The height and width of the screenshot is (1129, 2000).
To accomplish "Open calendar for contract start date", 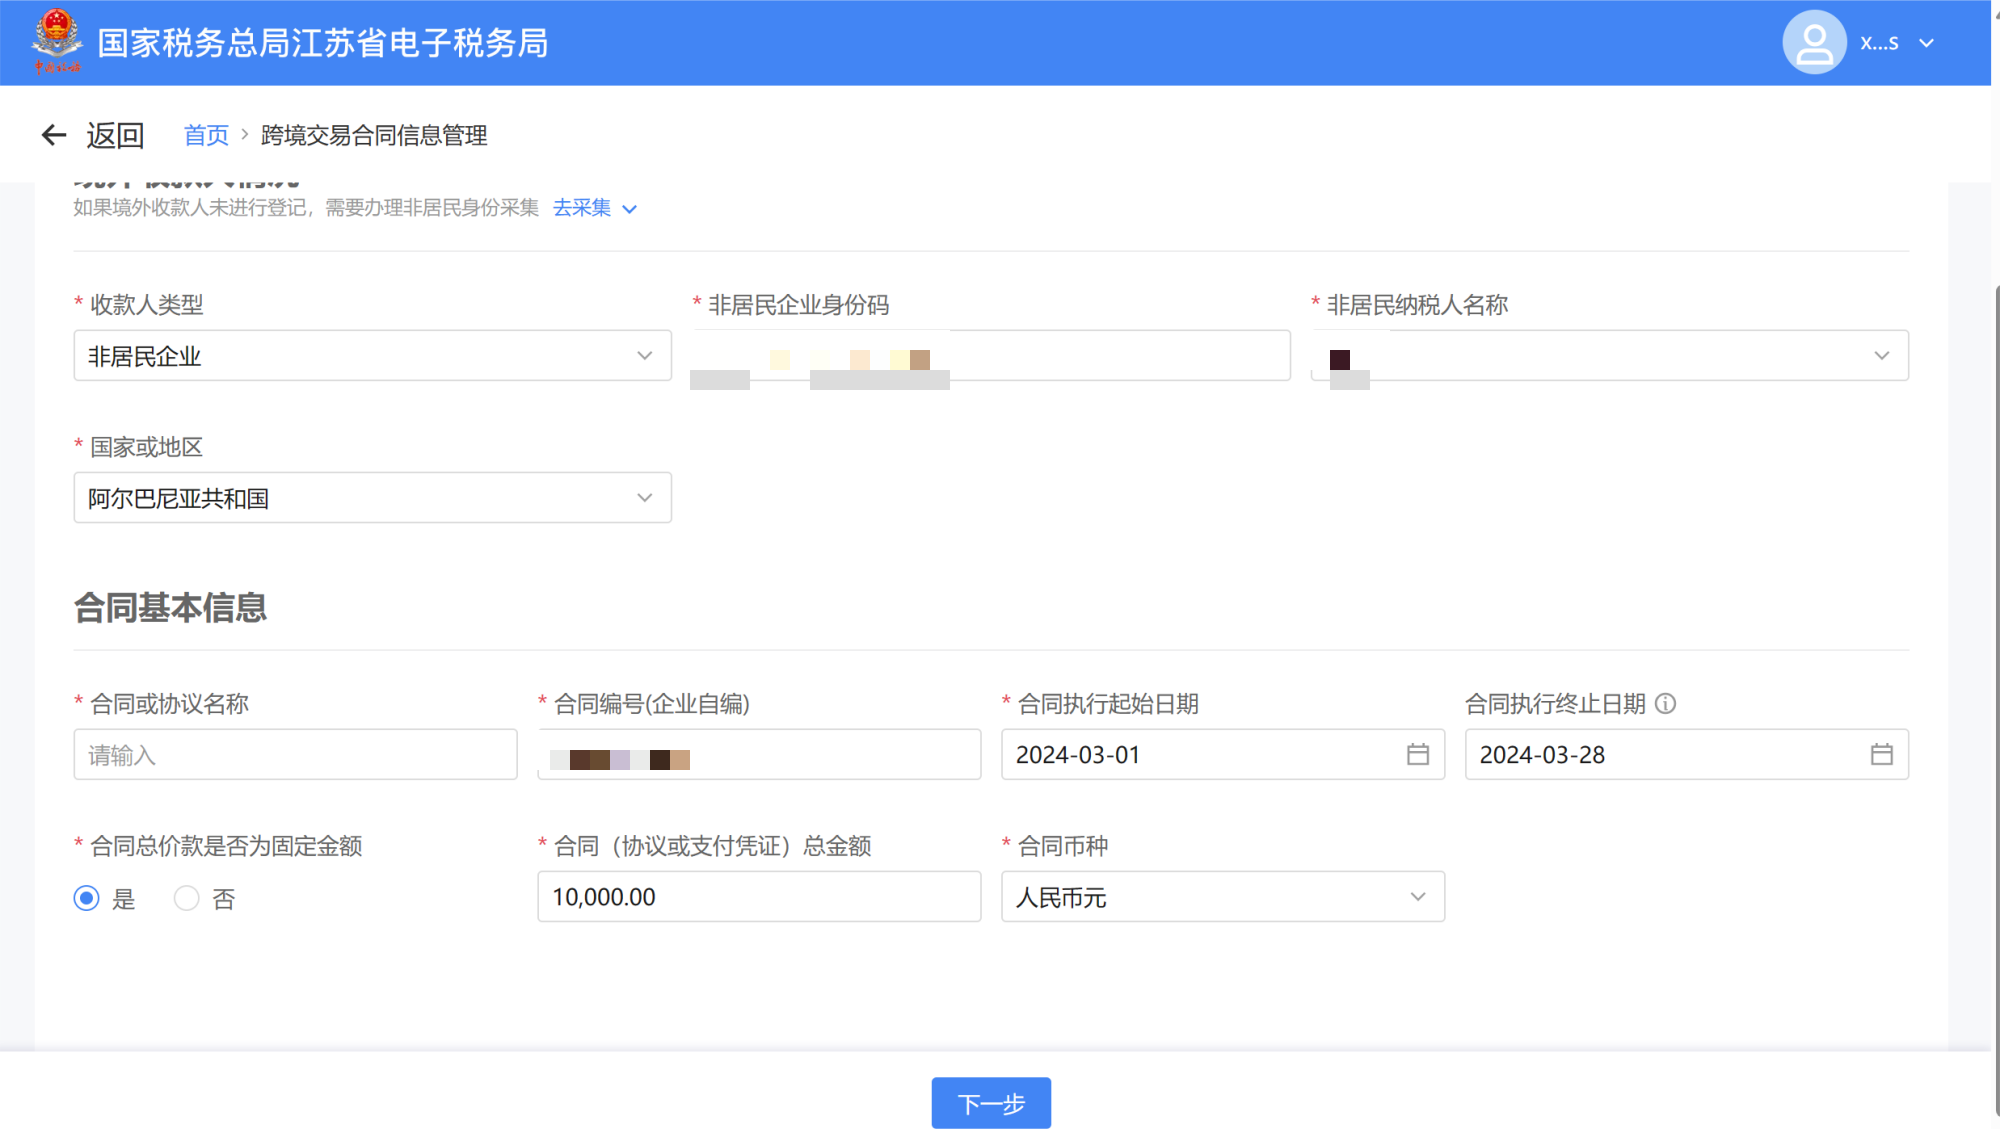I will point(1417,754).
